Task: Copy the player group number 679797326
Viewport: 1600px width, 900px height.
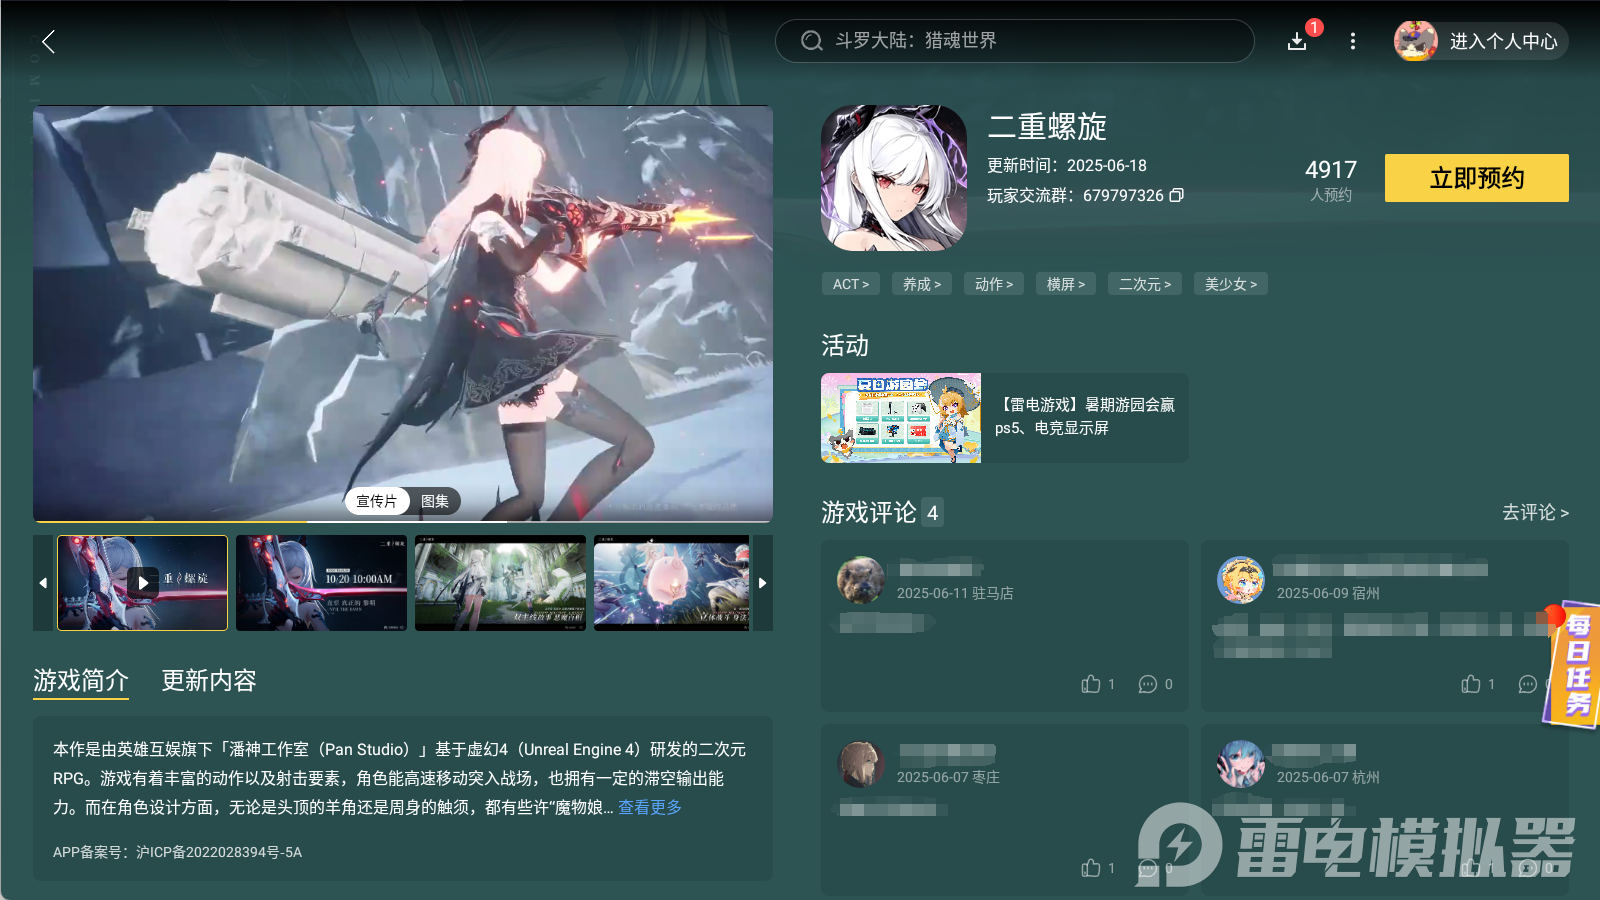Action: [x=1177, y=195]
